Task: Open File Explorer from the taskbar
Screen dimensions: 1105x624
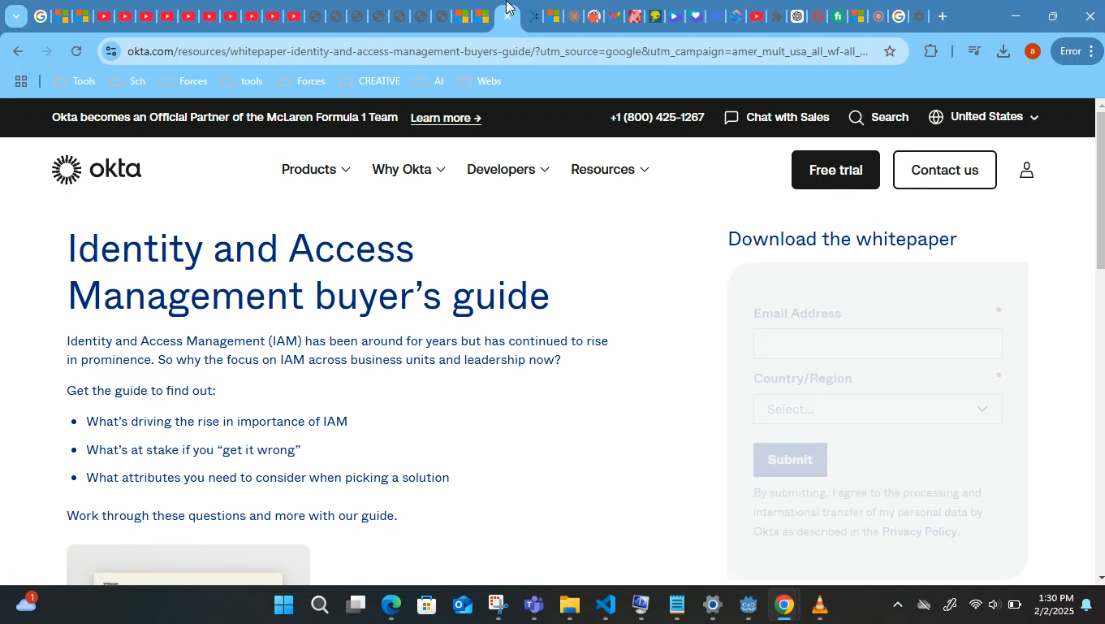Action: [x=570, y=605]
